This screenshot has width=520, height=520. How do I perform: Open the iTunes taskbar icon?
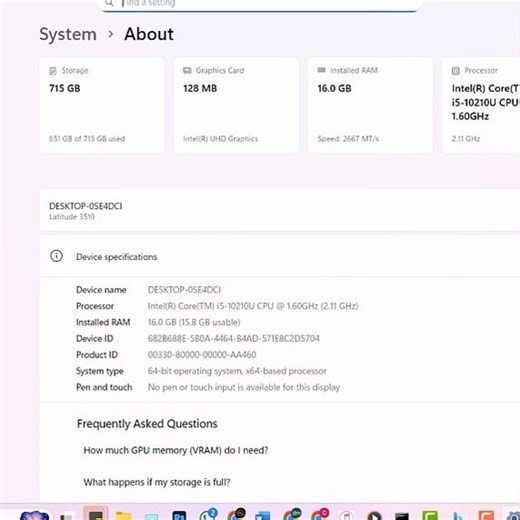347,516
